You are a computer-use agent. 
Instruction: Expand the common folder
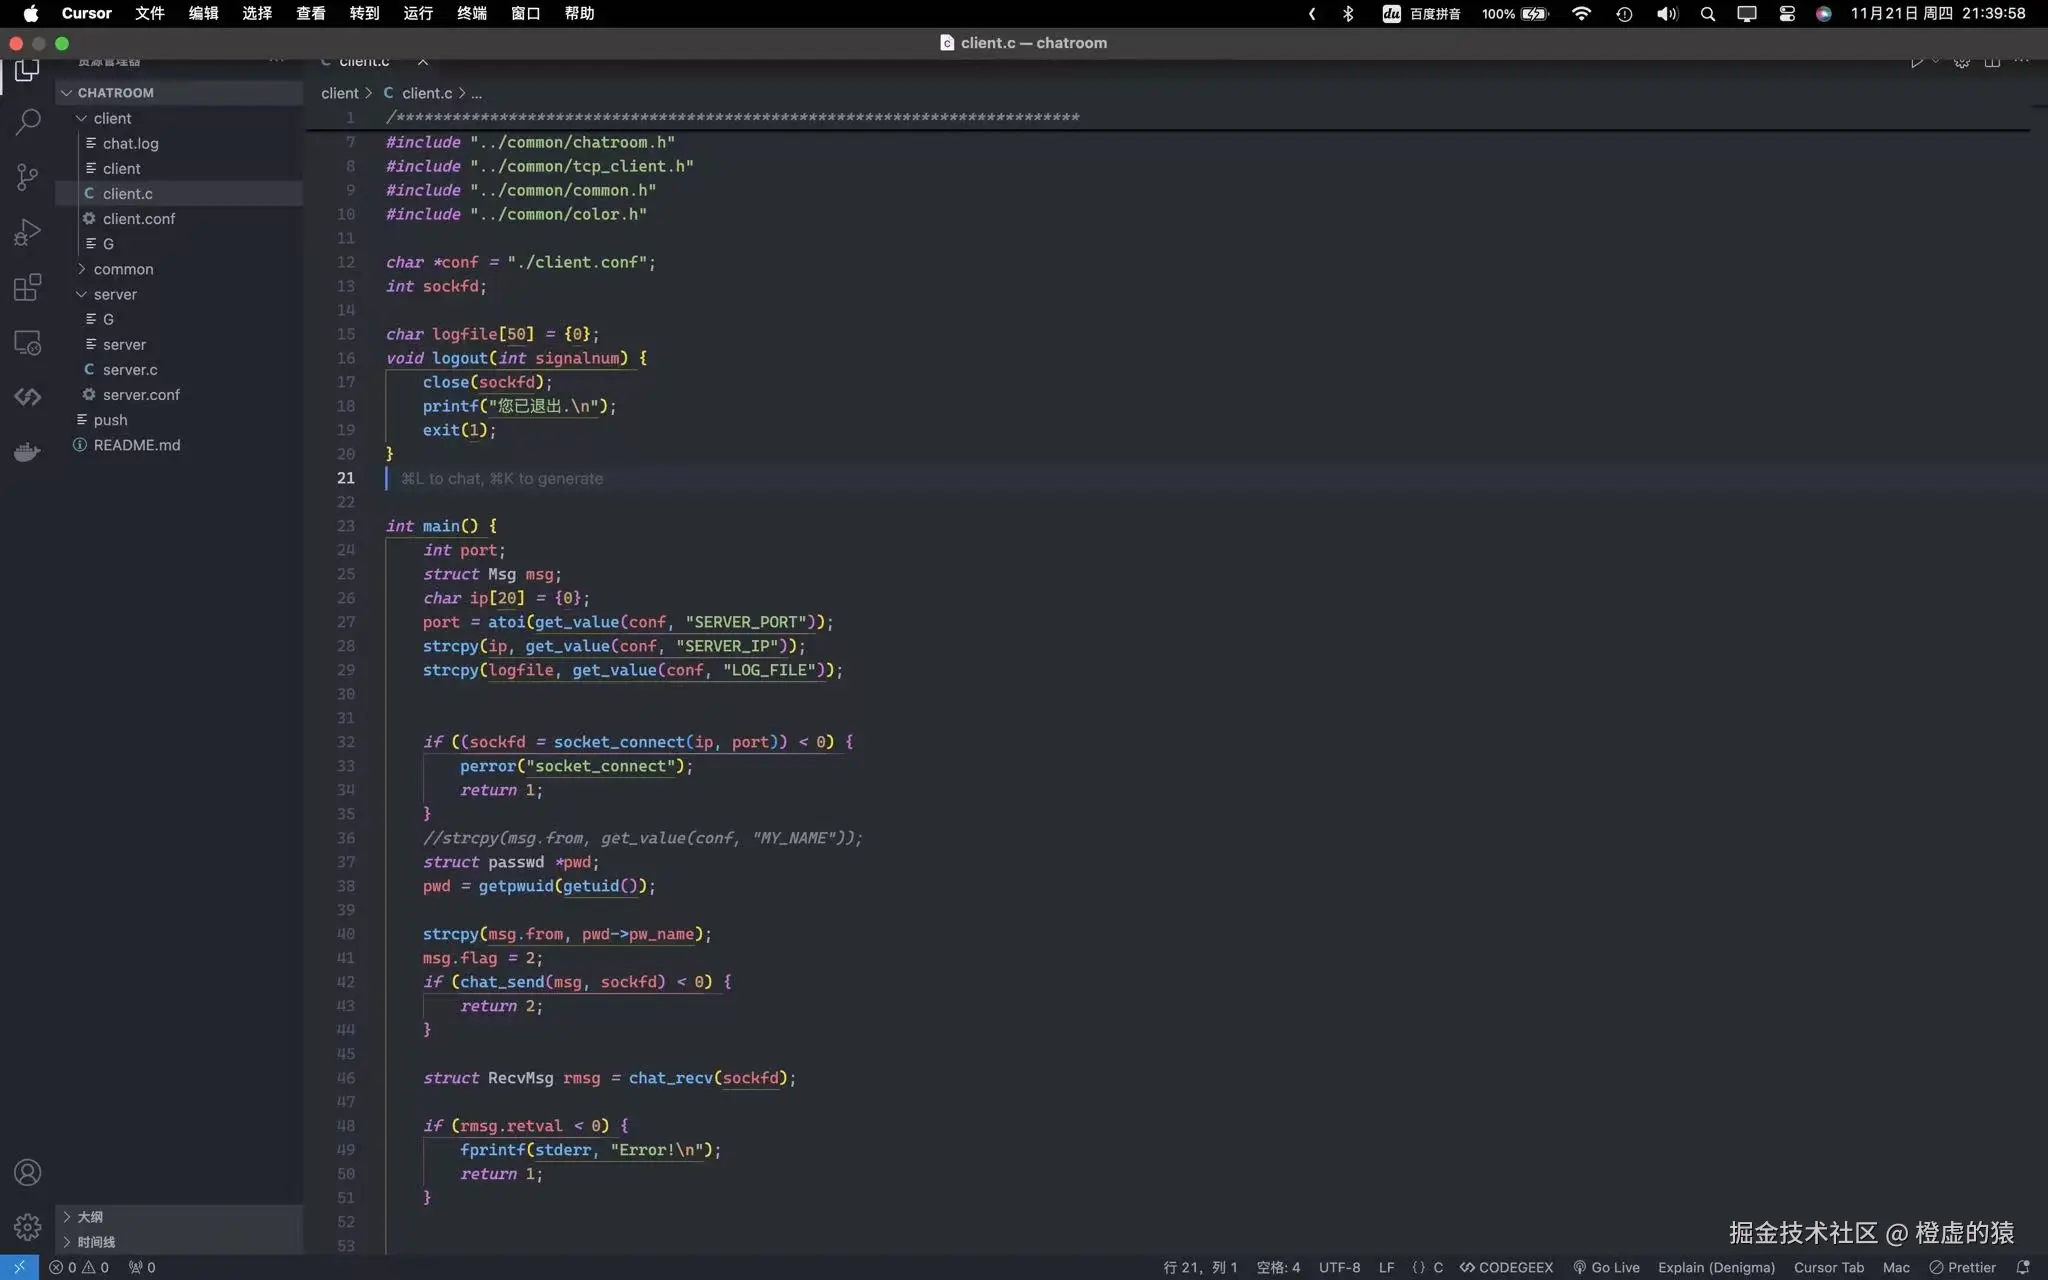[x=123, y=269]
